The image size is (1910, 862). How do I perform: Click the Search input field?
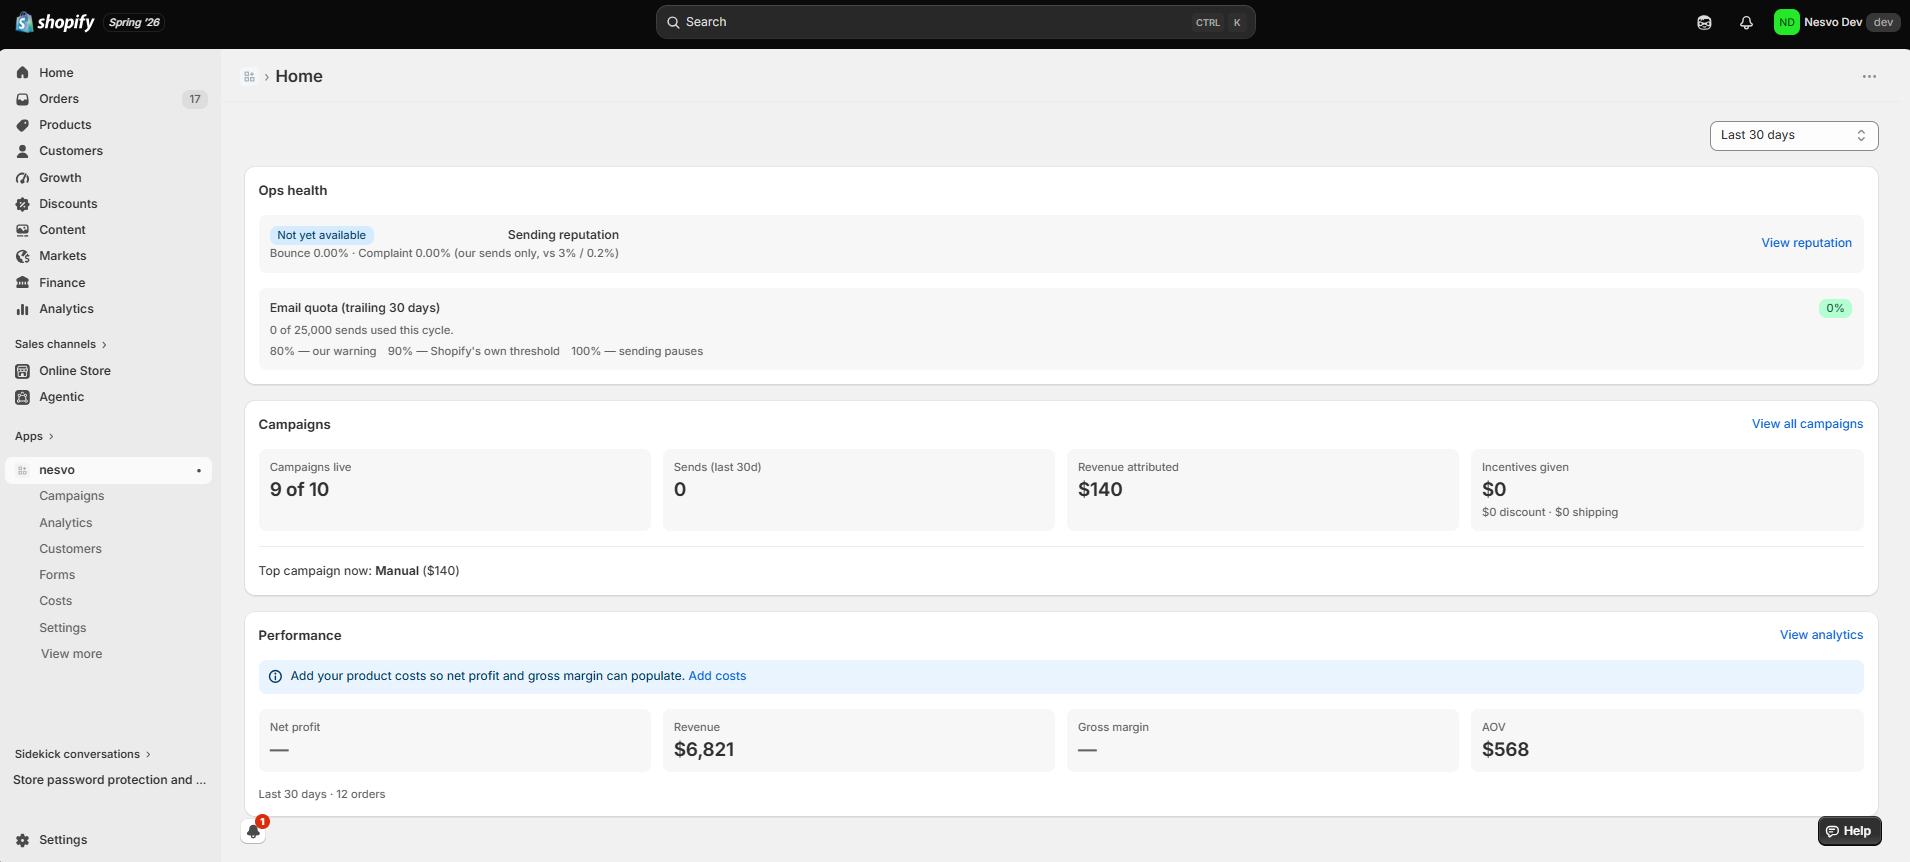955,22
